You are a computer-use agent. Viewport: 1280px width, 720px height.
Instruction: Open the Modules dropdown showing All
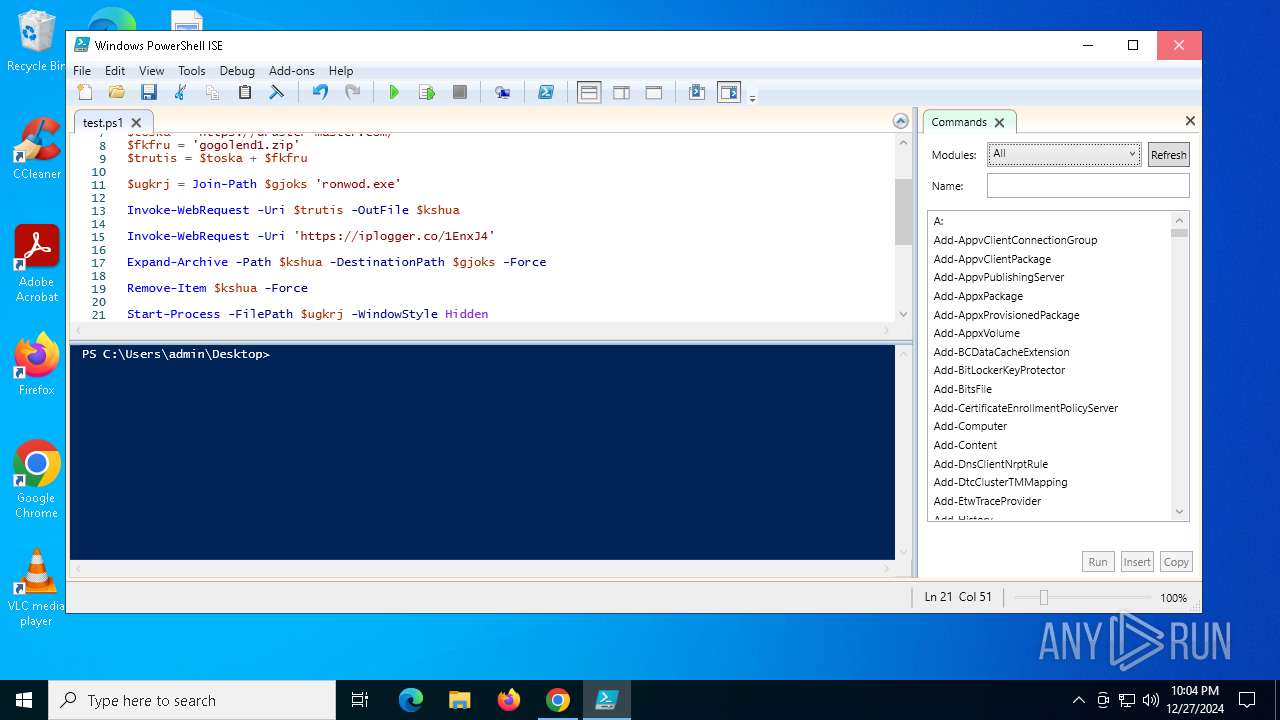[1064, 154]
